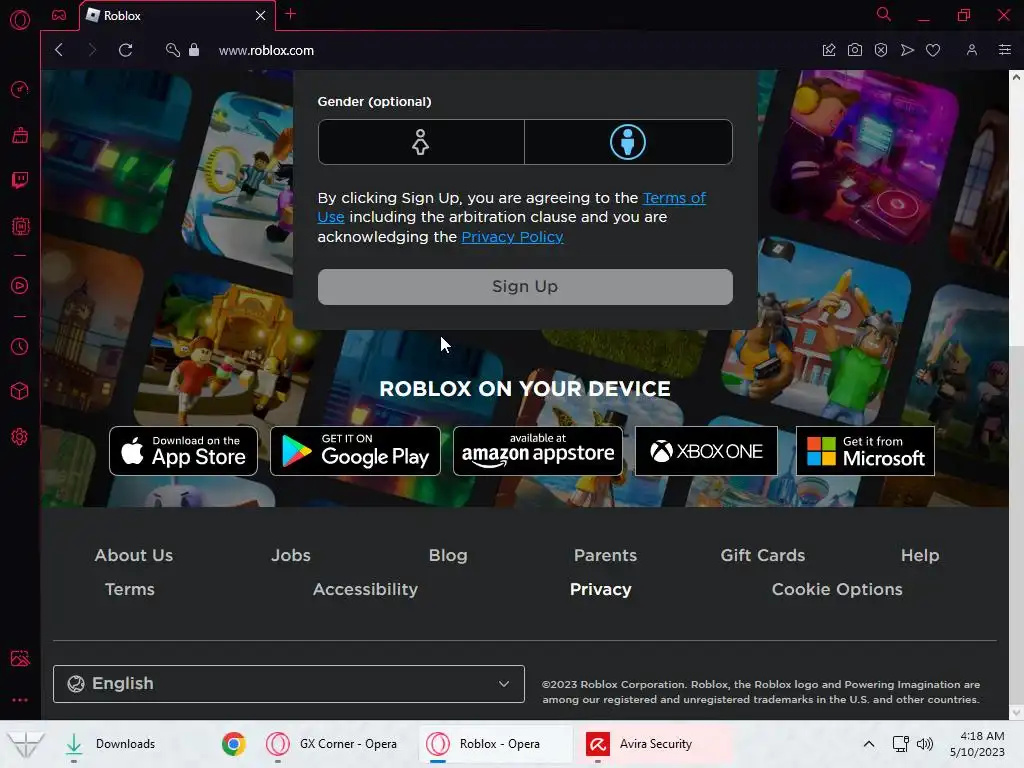The width and height of the screenshot is (1024, 768).
Task: Open Extensions cube icon in sidebar
Action: 20,391
